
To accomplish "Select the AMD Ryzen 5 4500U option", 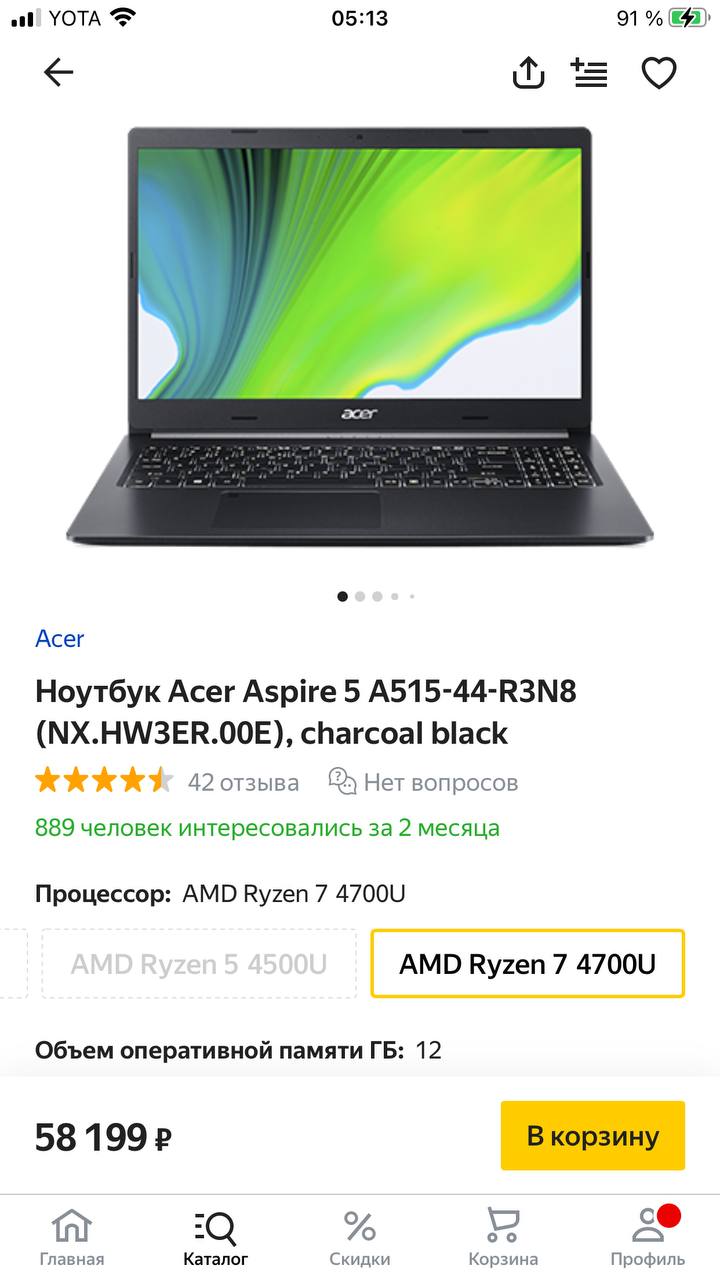I will (x=199, y=964).
